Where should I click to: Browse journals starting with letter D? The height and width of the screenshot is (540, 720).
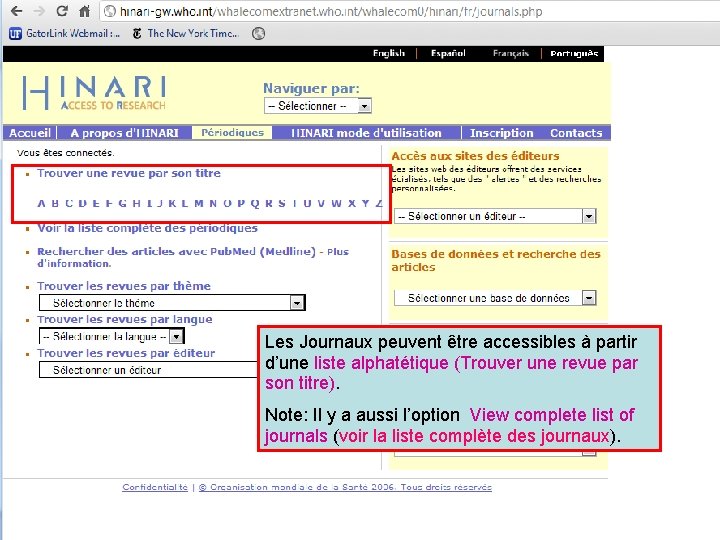click(83, 203)
